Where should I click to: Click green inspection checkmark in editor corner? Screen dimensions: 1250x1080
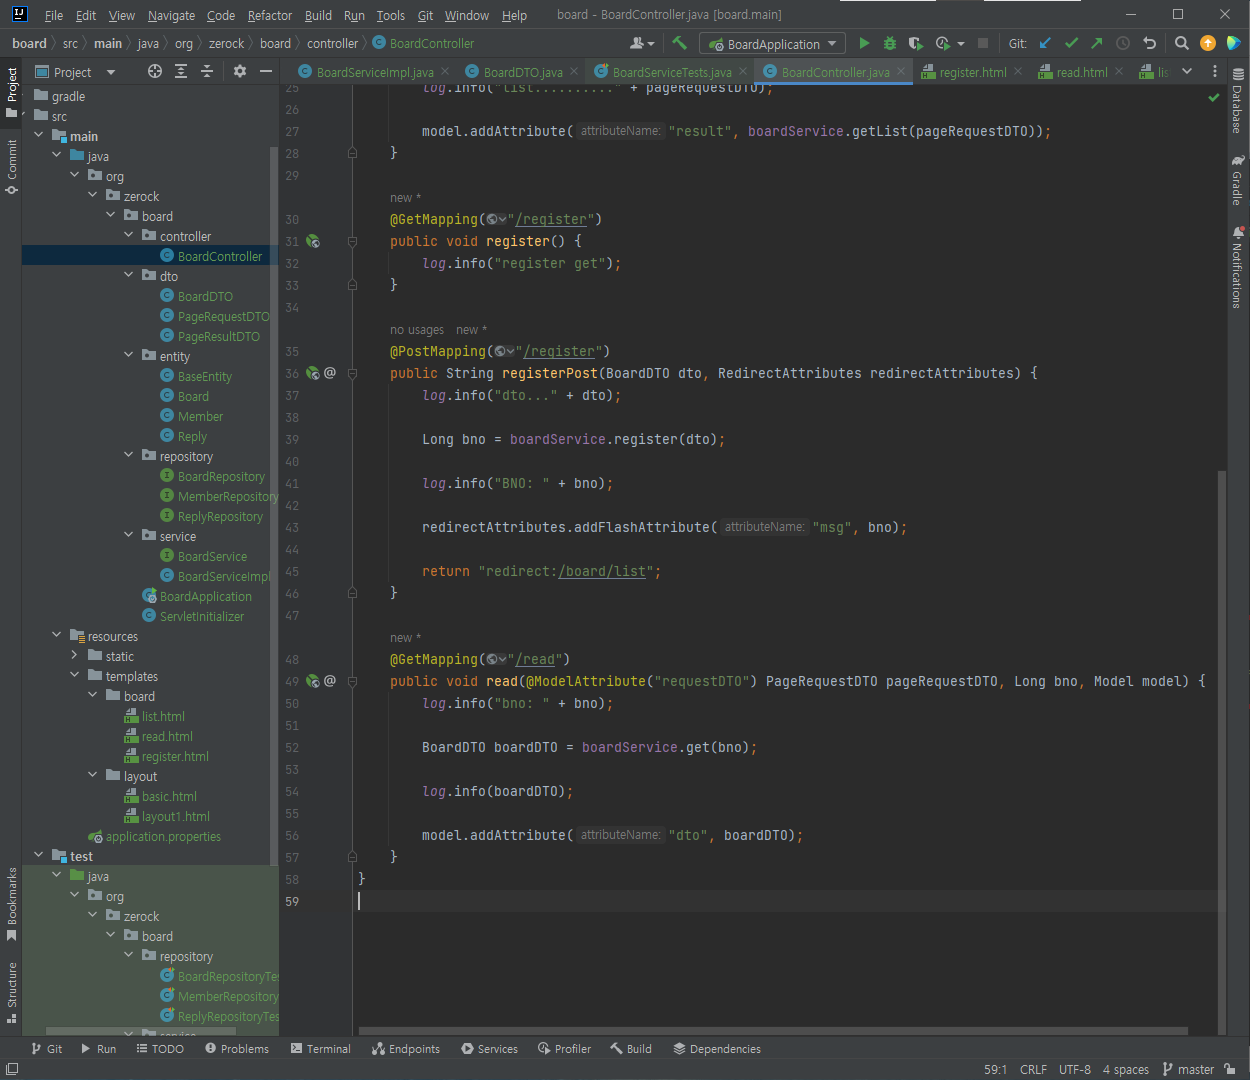coord(1213,97)
